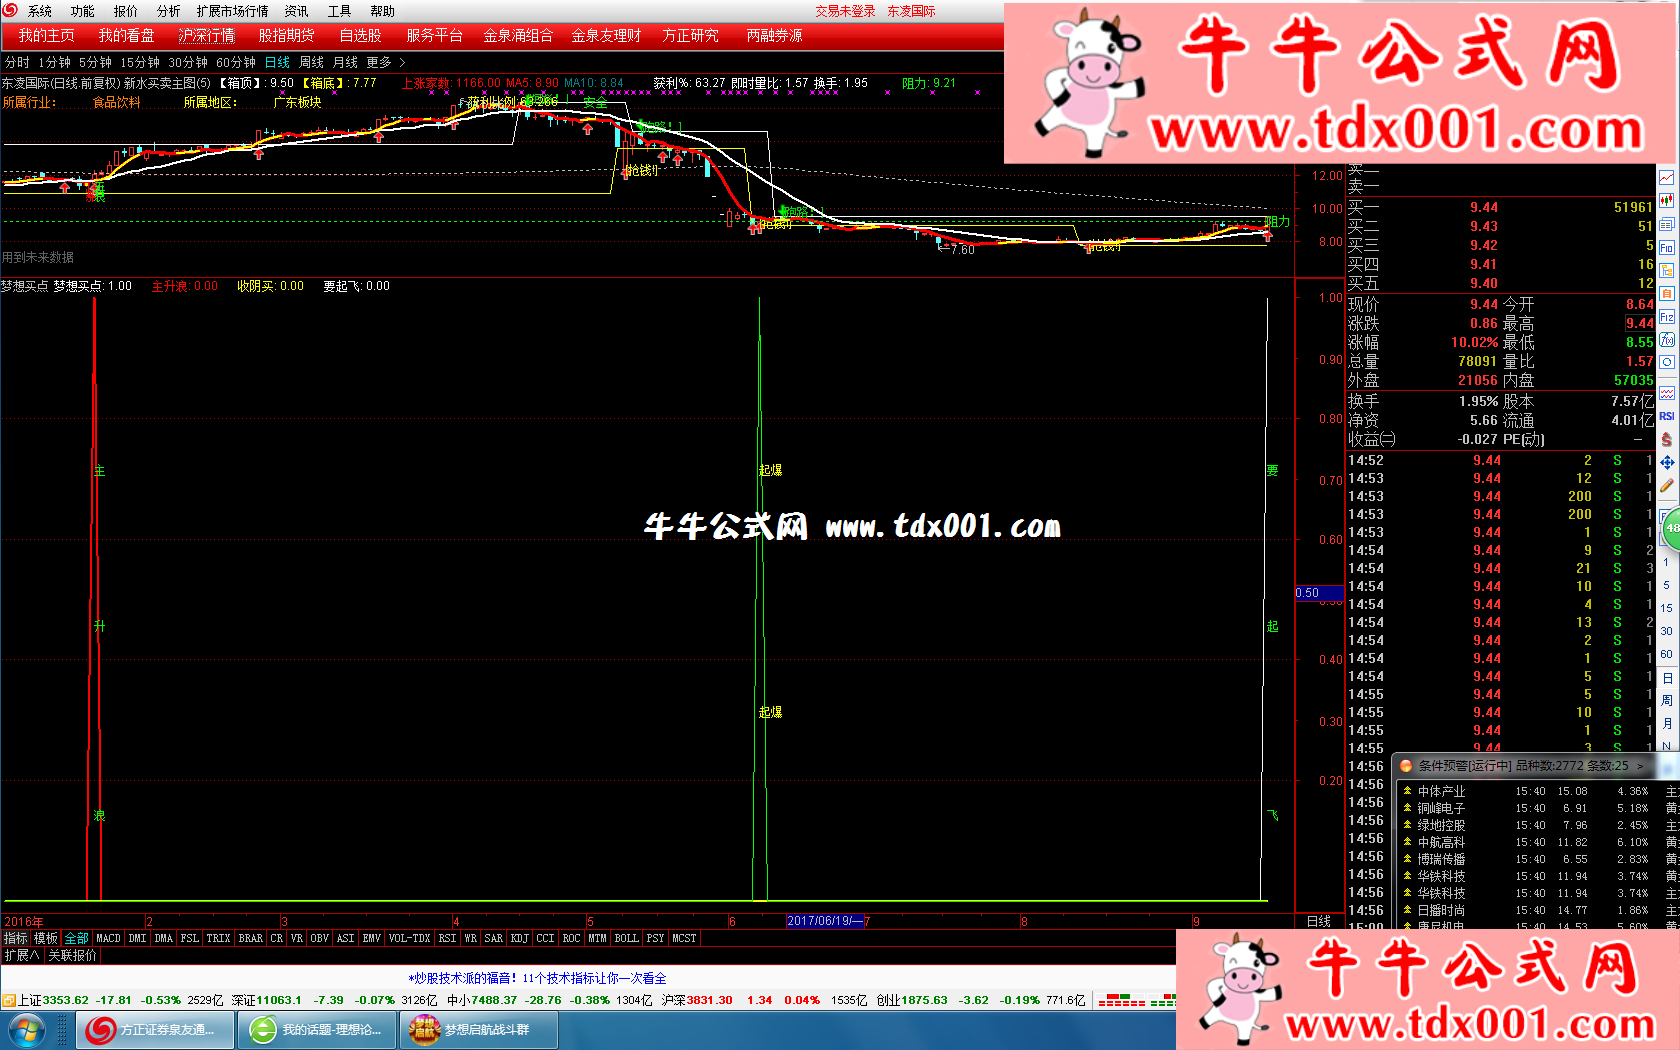This screenshot has width=1680, height=1050.
Task: Select the VOL-TDX indicator tab
Action: pyautogui.click(x=409, y=938)
